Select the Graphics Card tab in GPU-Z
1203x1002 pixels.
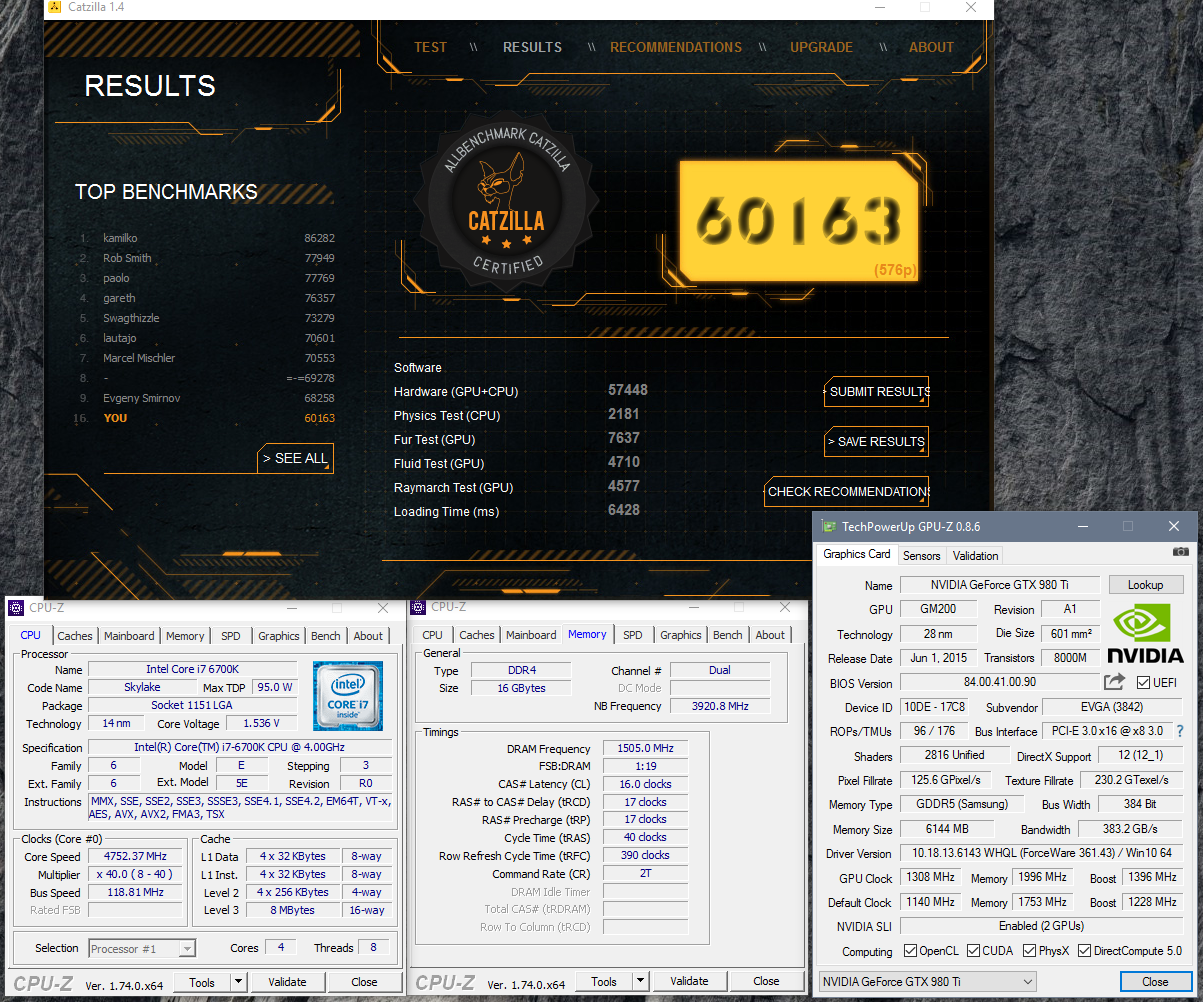(x=857, y=554)
